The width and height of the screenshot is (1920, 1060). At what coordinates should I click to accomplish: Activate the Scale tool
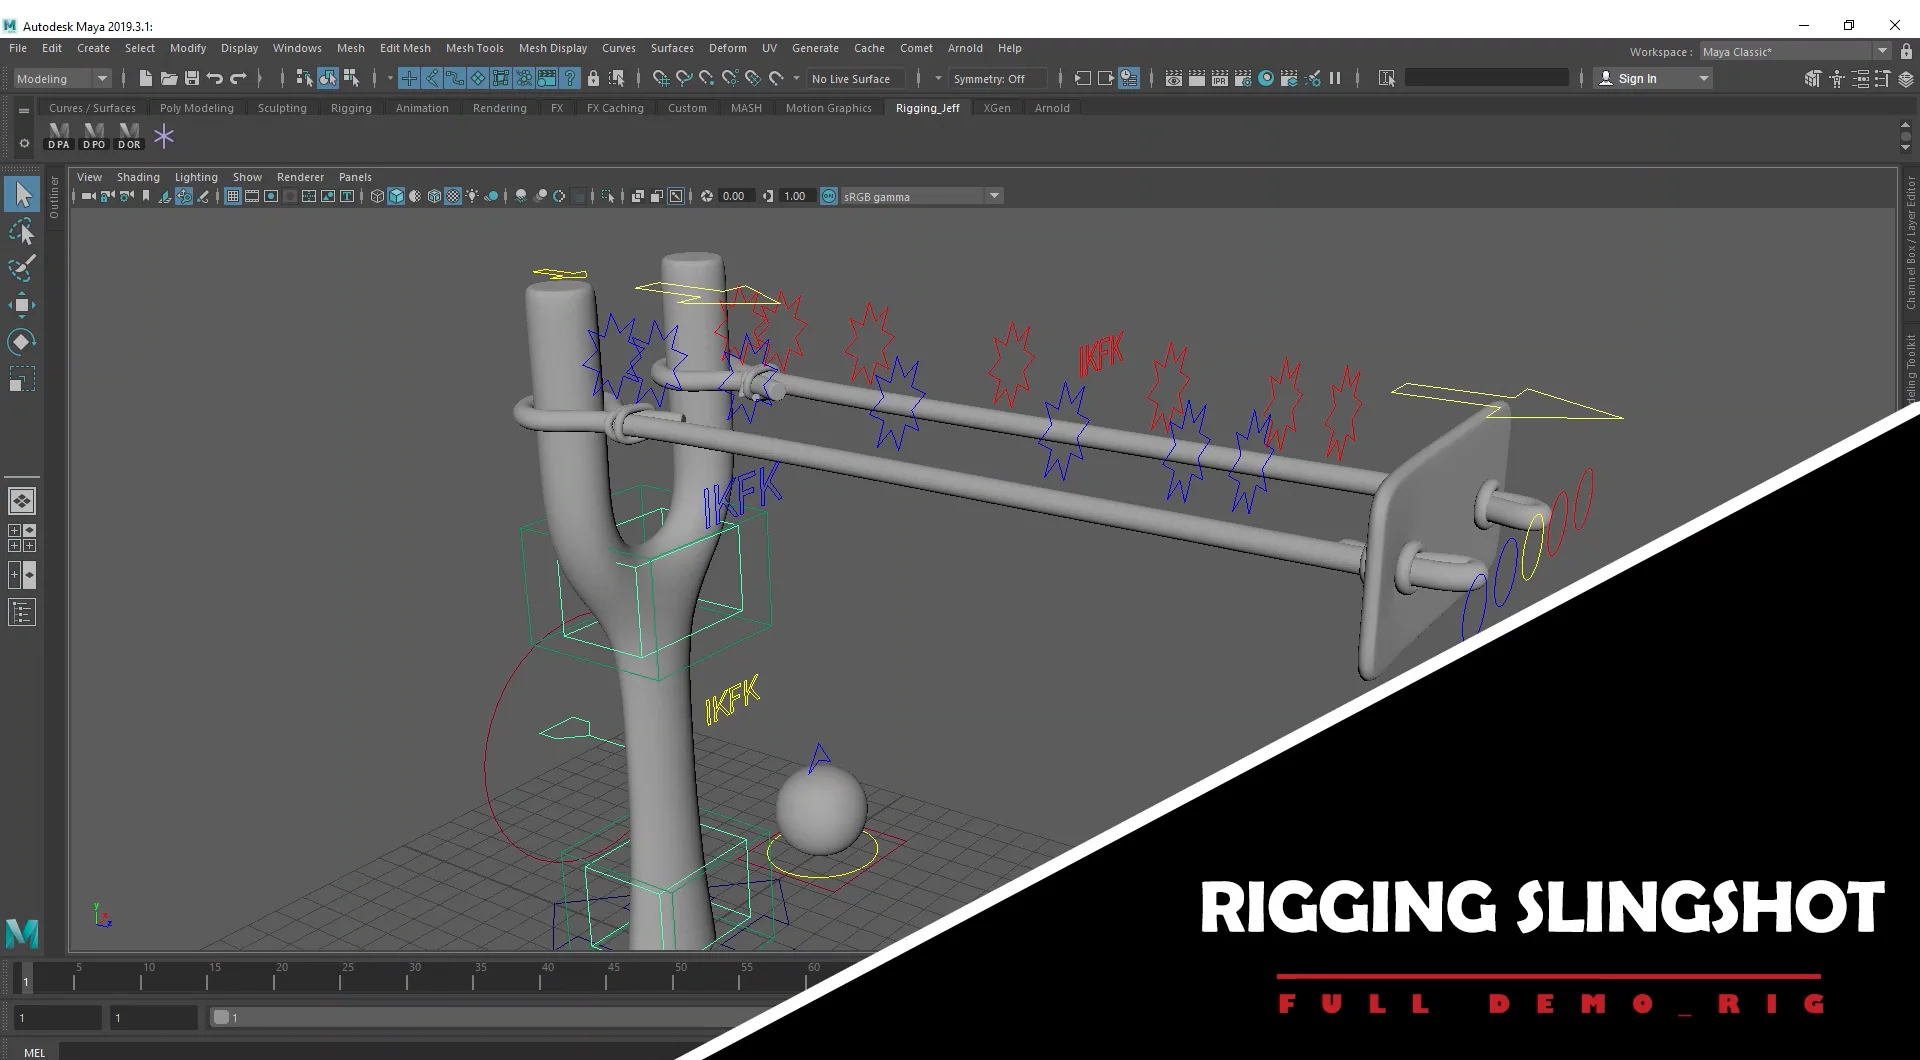[22, 378]
